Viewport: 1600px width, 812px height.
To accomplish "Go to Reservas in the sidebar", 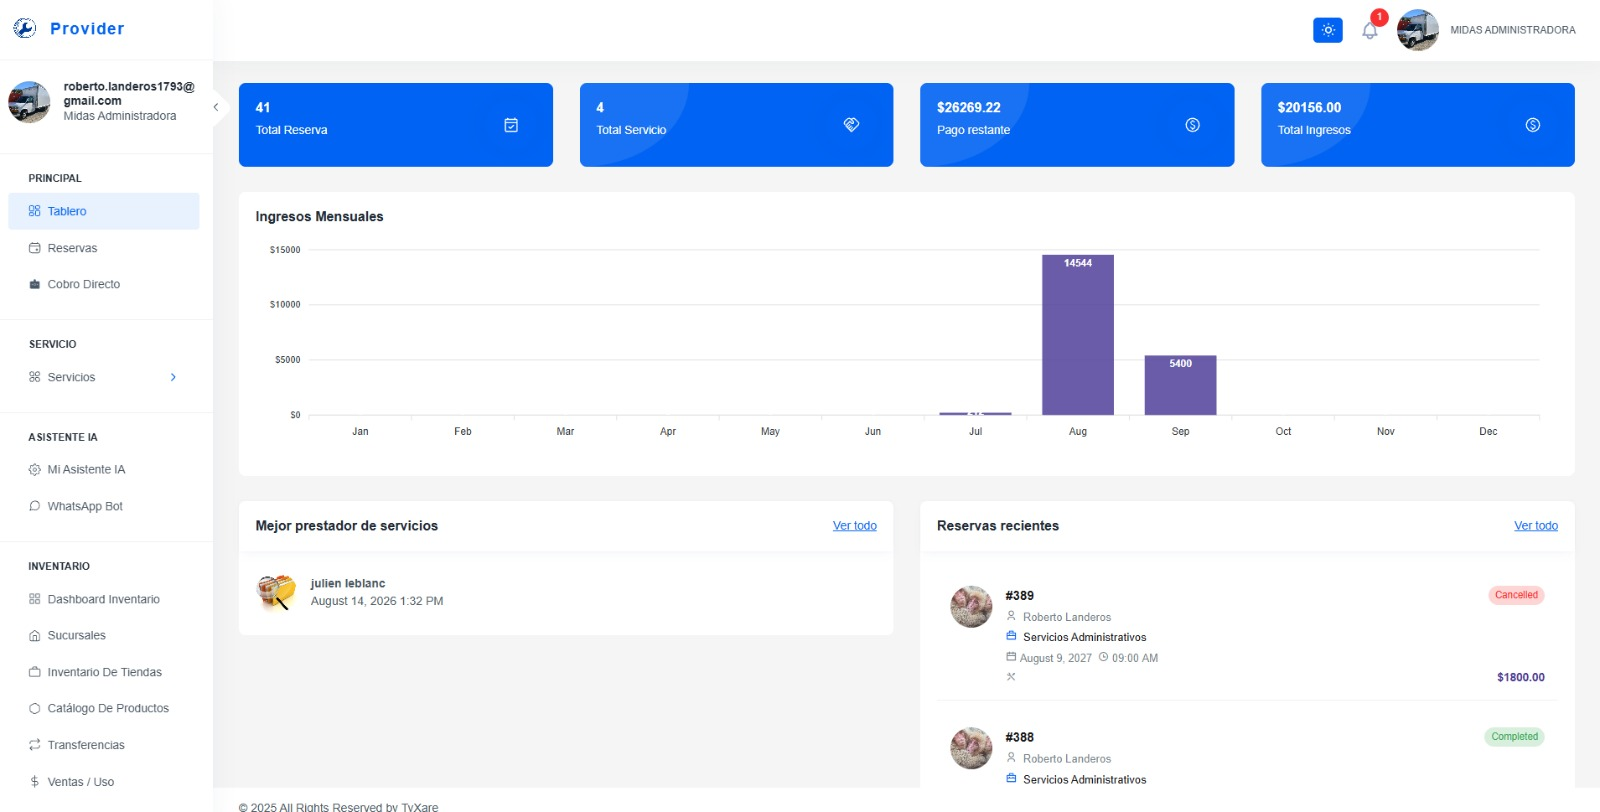I will [x=104, y=248].
